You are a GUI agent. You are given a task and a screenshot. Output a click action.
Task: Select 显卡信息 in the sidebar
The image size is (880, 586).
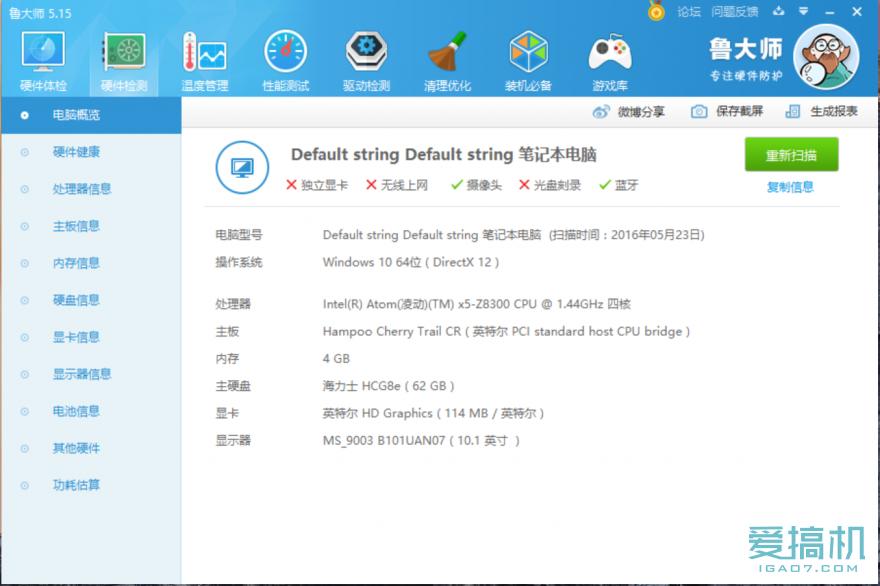pyautogui.click(x=91, y=337)
